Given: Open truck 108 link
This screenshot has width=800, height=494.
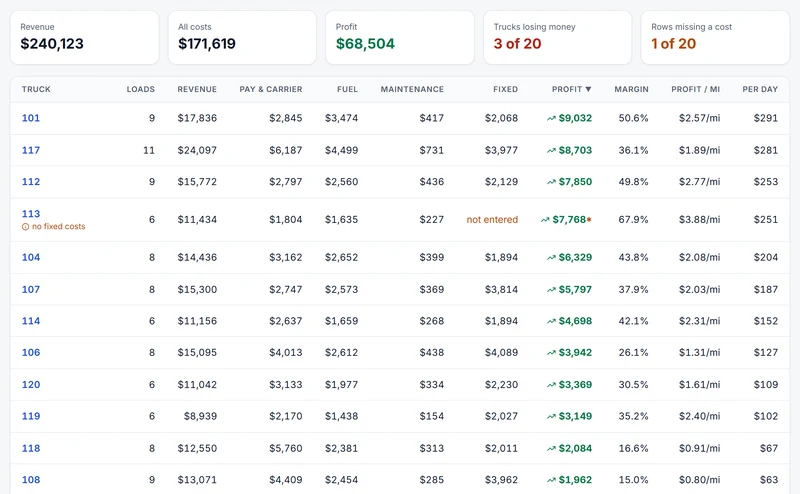Looking at the screenshot, I should click(31, 480).
